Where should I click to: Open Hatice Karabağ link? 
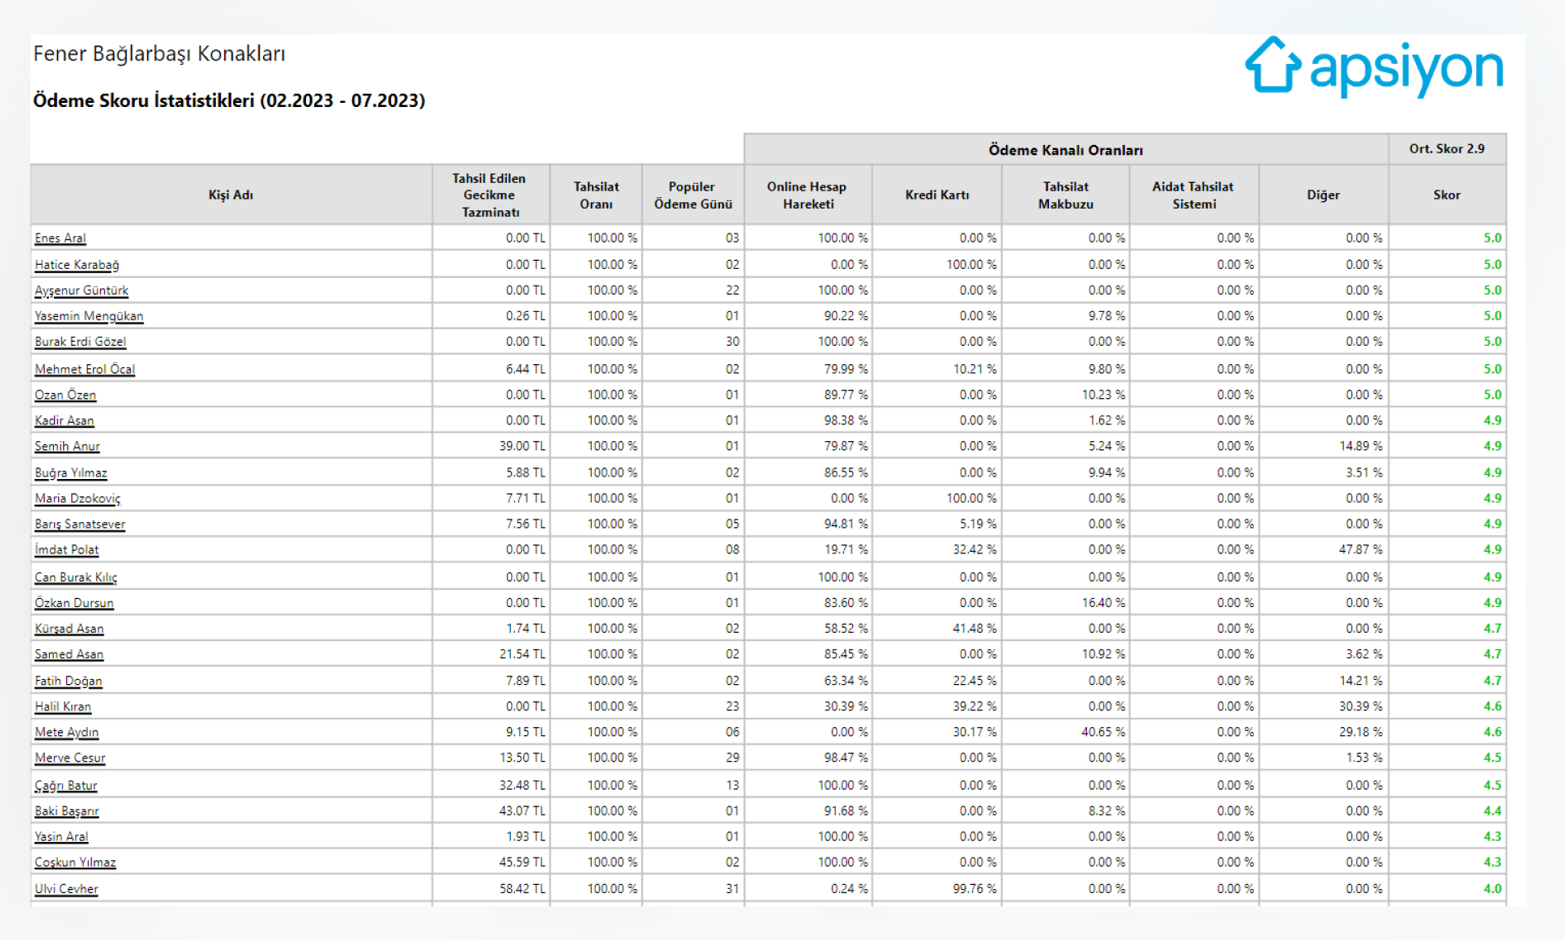coord(77,265)
